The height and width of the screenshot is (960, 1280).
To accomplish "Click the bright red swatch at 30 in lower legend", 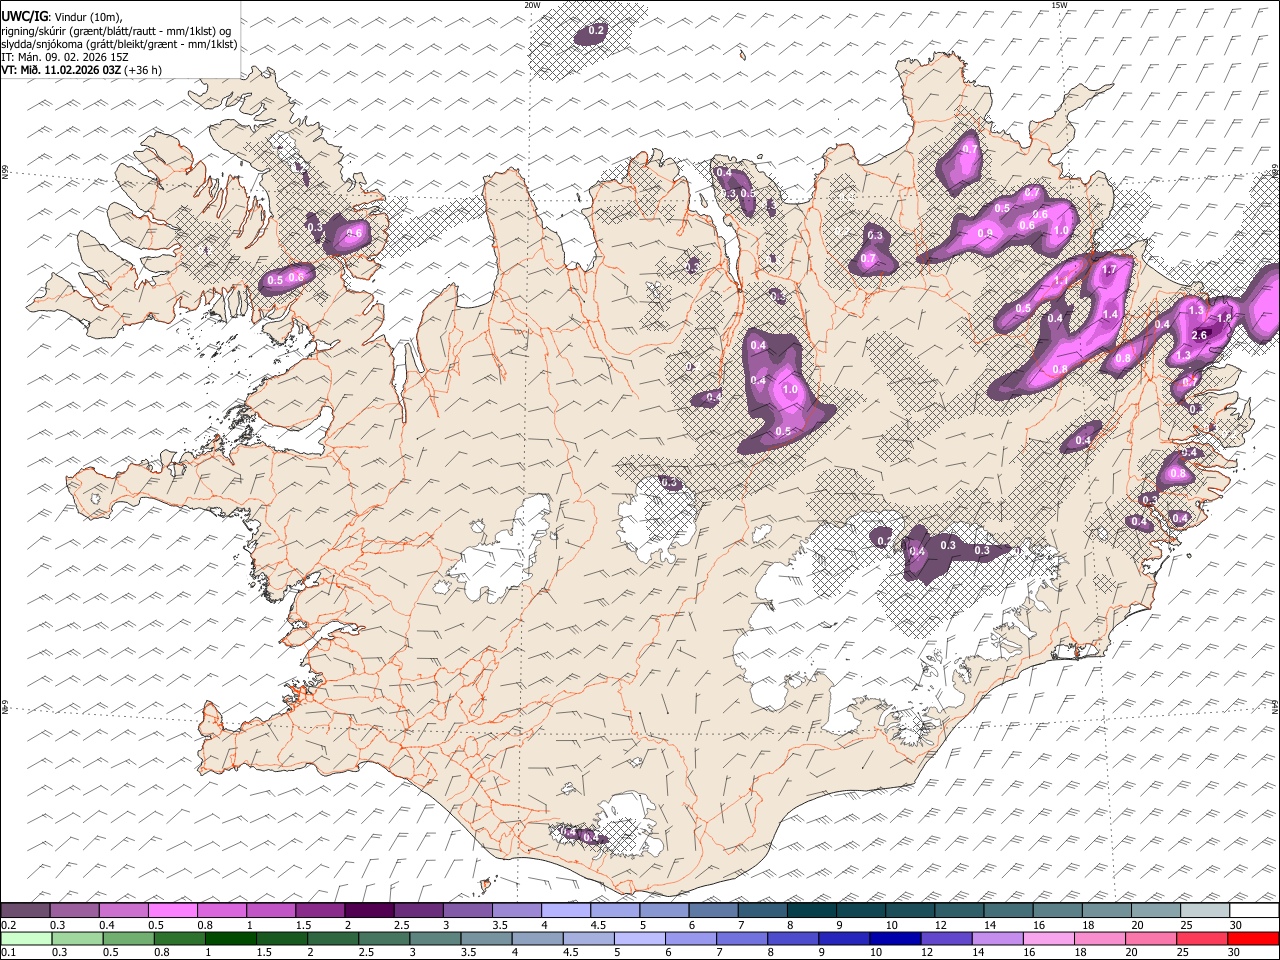I will coord(1254,938).
